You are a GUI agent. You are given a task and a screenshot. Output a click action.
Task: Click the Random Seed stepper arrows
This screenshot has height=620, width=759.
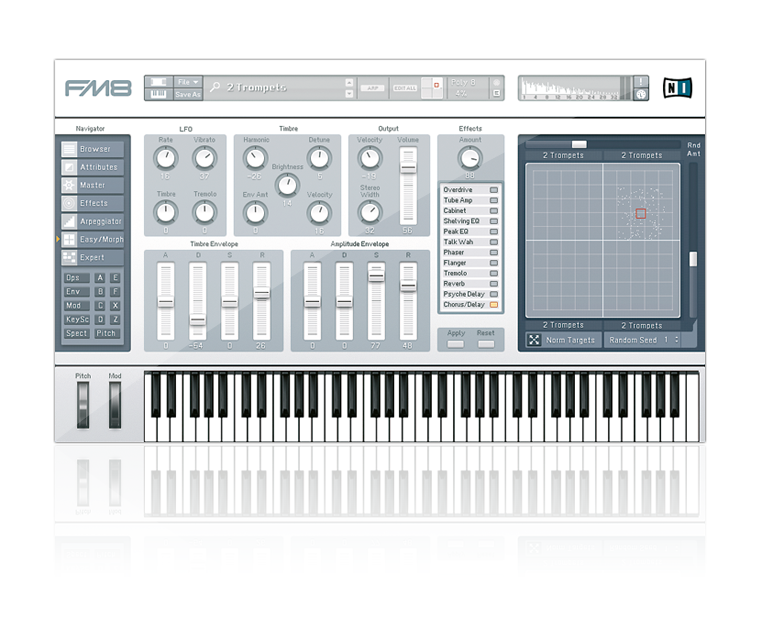click(677, 340)
